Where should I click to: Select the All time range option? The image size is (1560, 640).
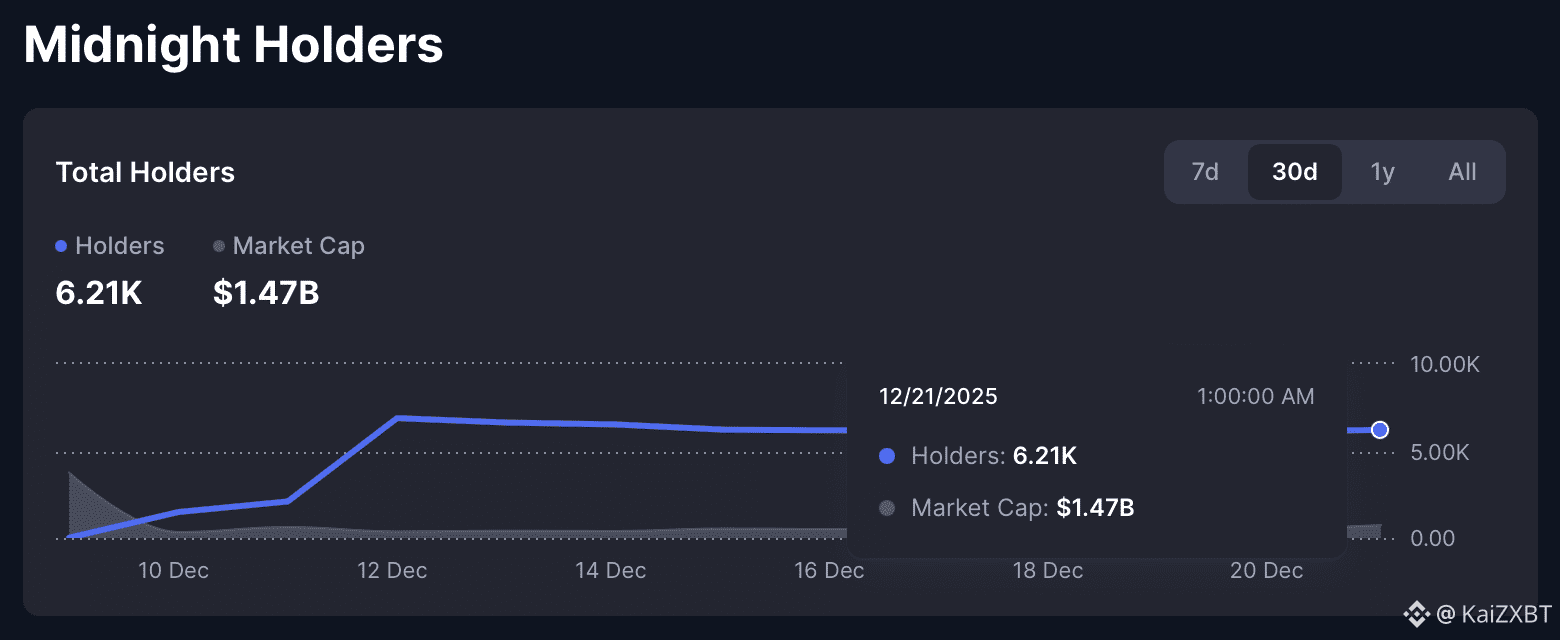1461,171
